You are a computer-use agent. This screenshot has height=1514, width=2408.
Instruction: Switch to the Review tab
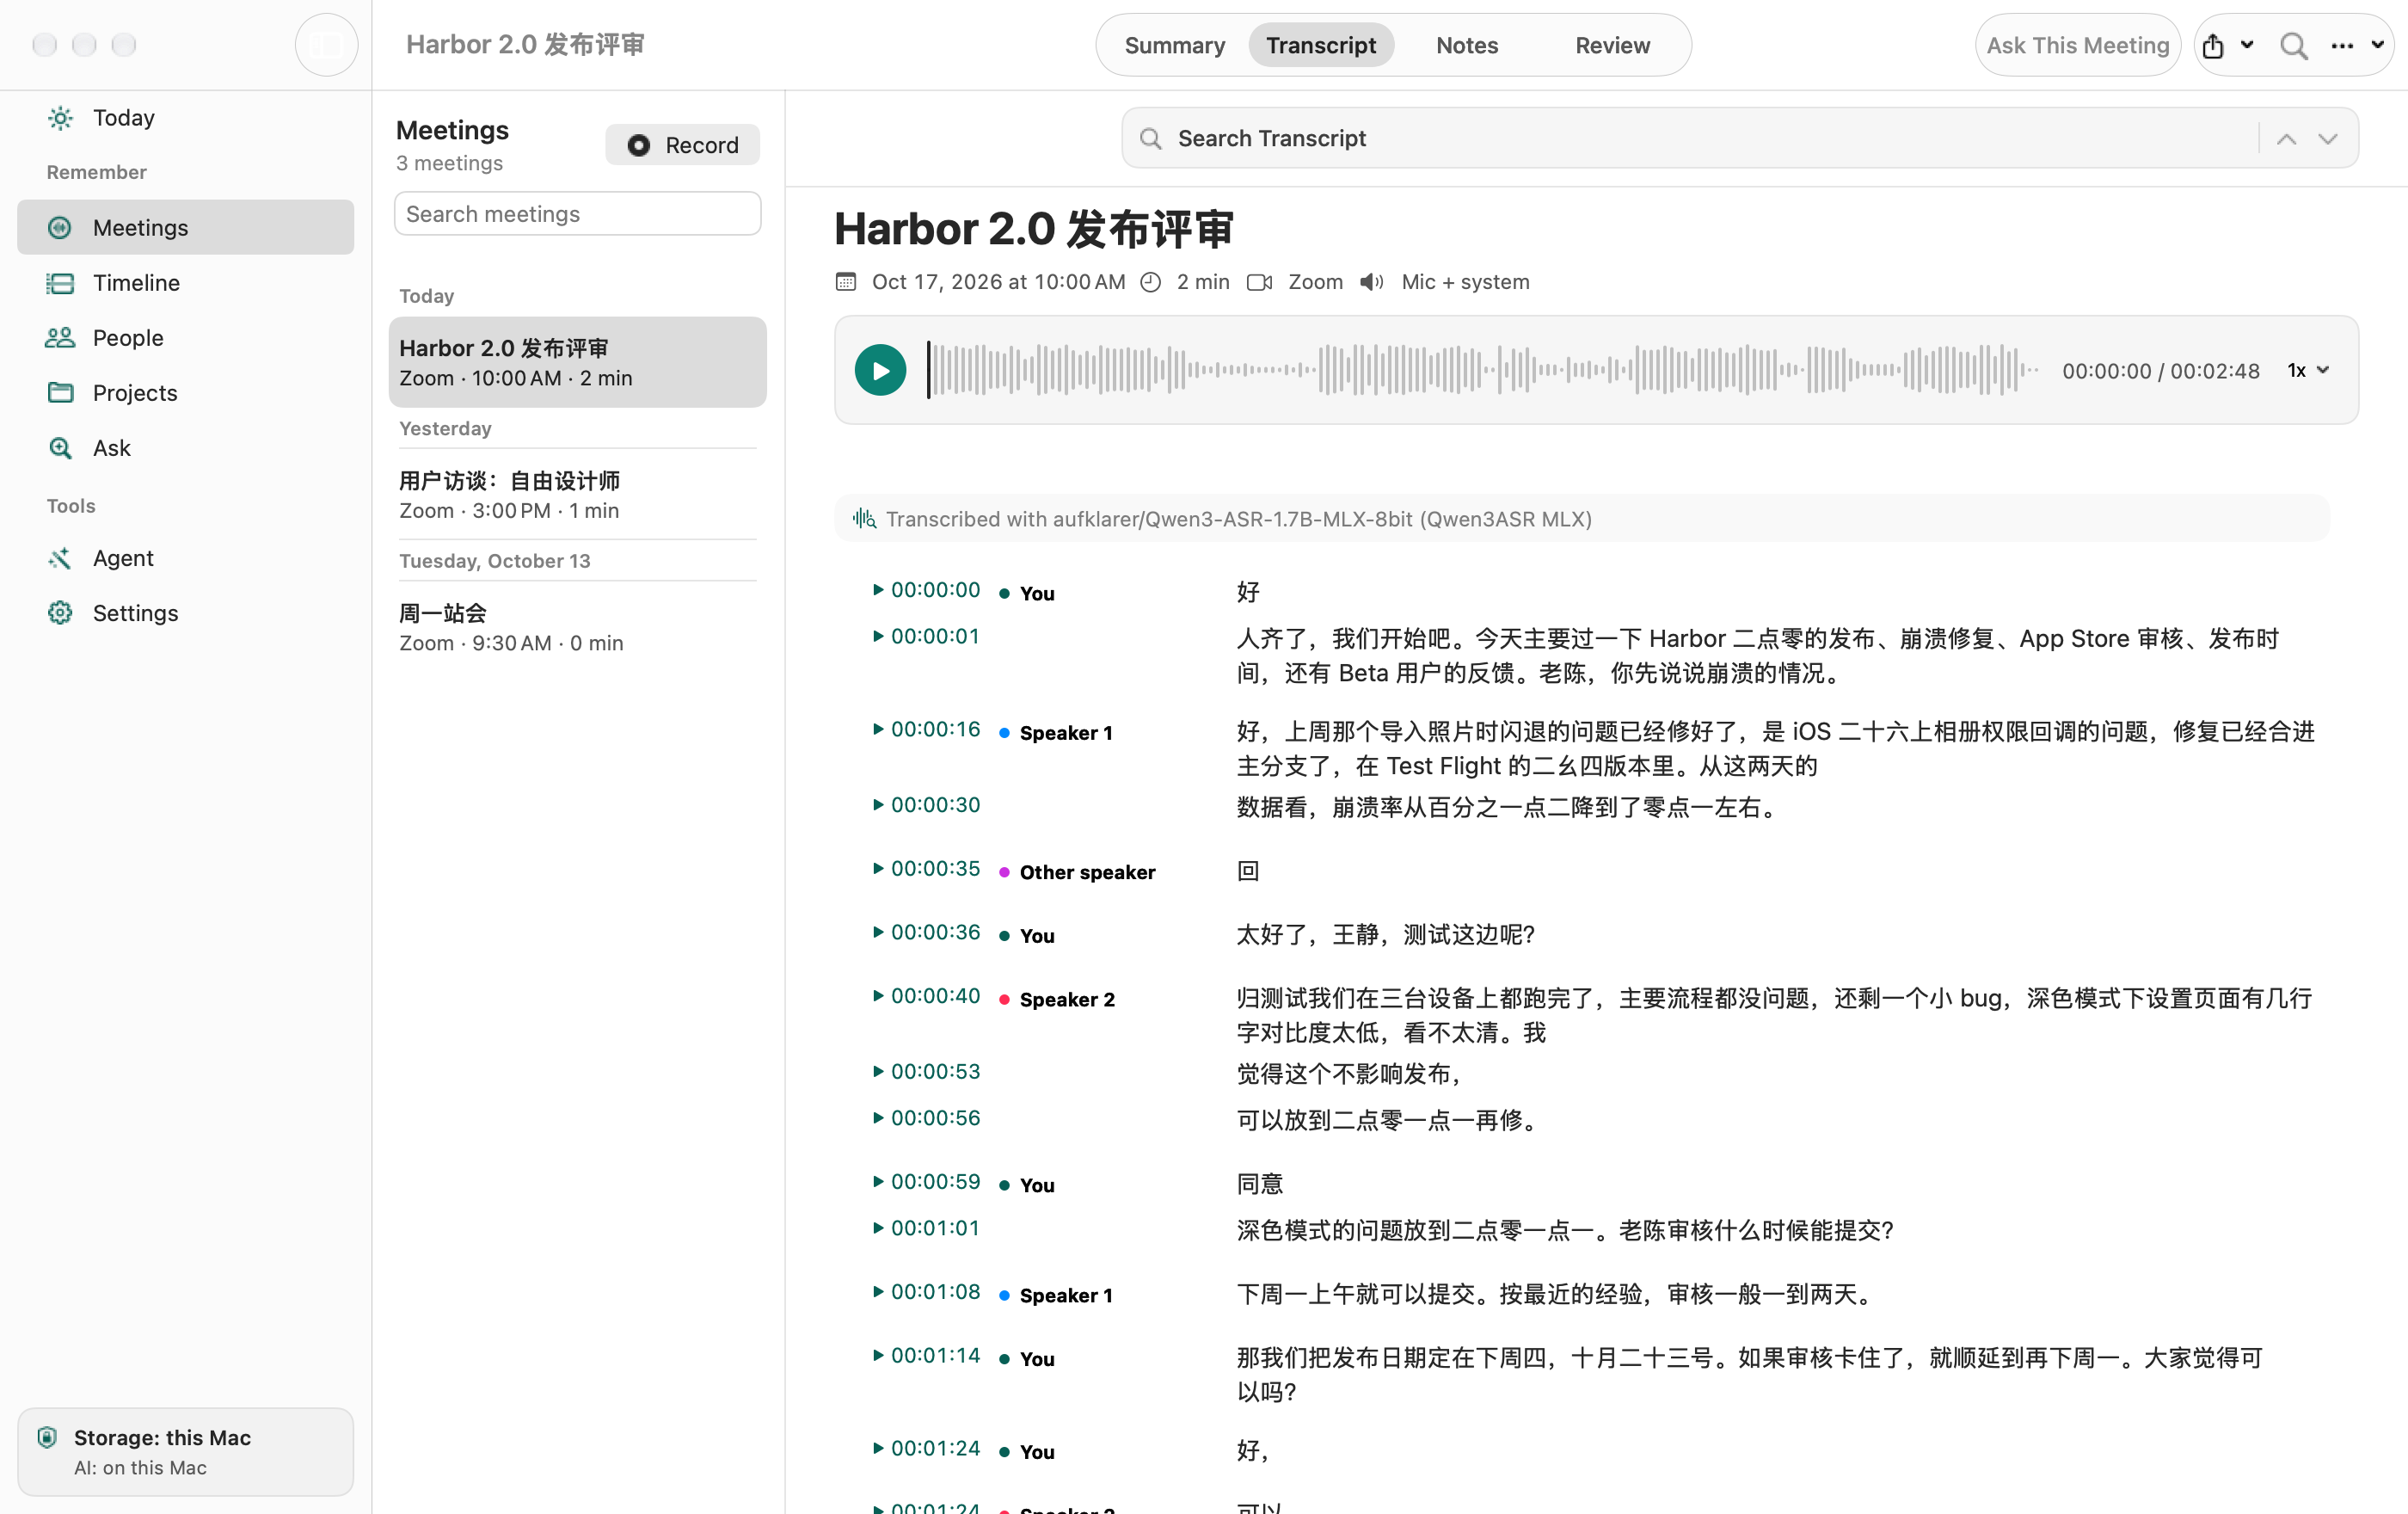(1612, 45)
